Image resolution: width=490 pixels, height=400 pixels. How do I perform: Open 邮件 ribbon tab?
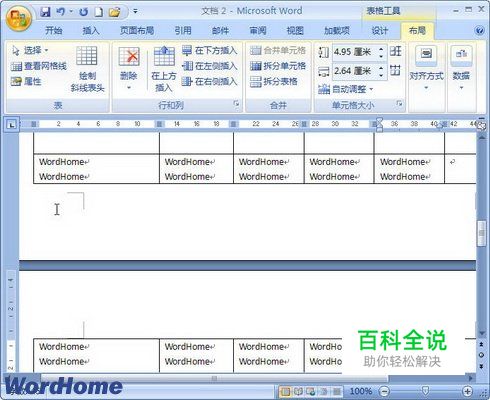(x=220, y=31)
